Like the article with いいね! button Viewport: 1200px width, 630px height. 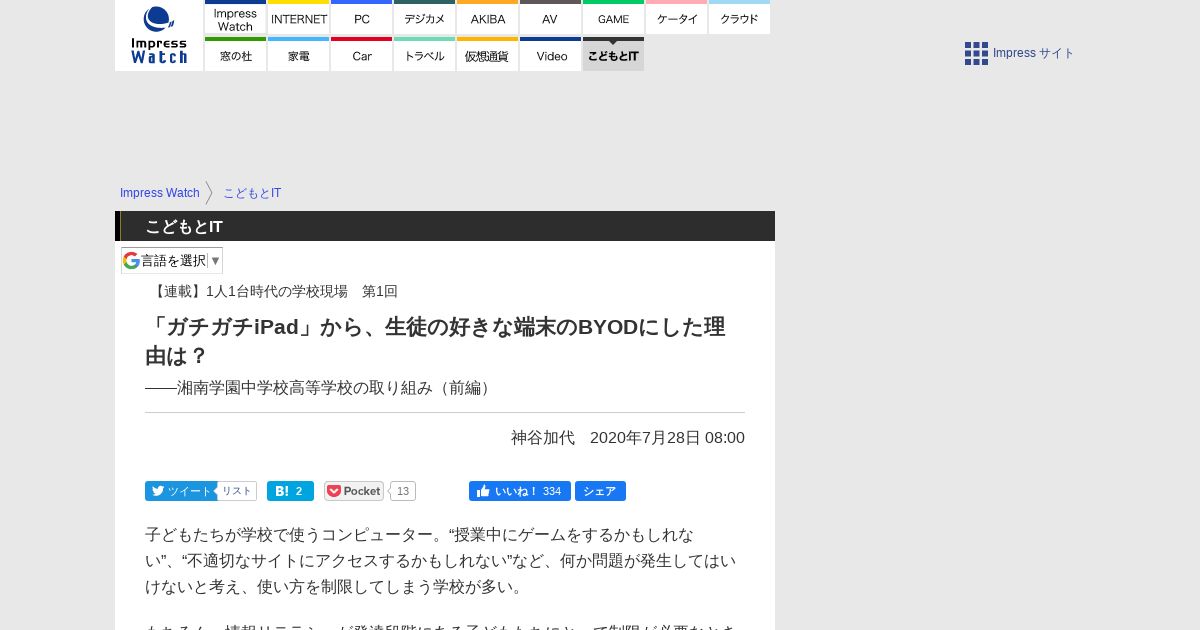pos(520,491)
